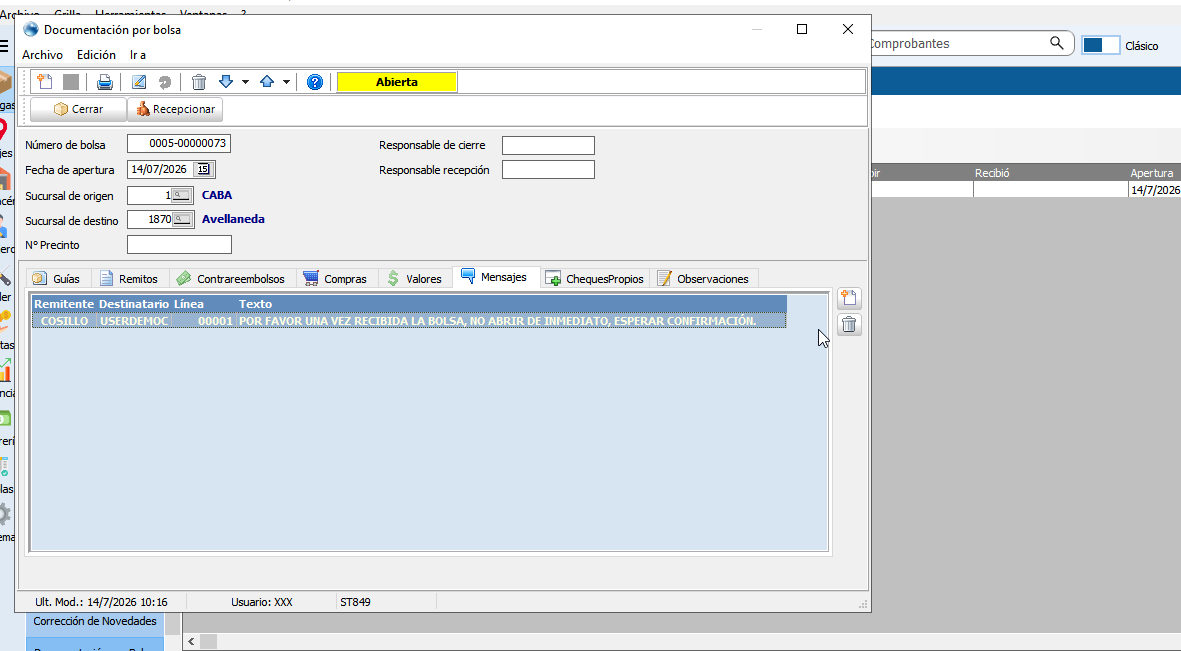Open dropdown next to down arrow
Viewport: 1181px width, 651px height.
pos(246,82)
